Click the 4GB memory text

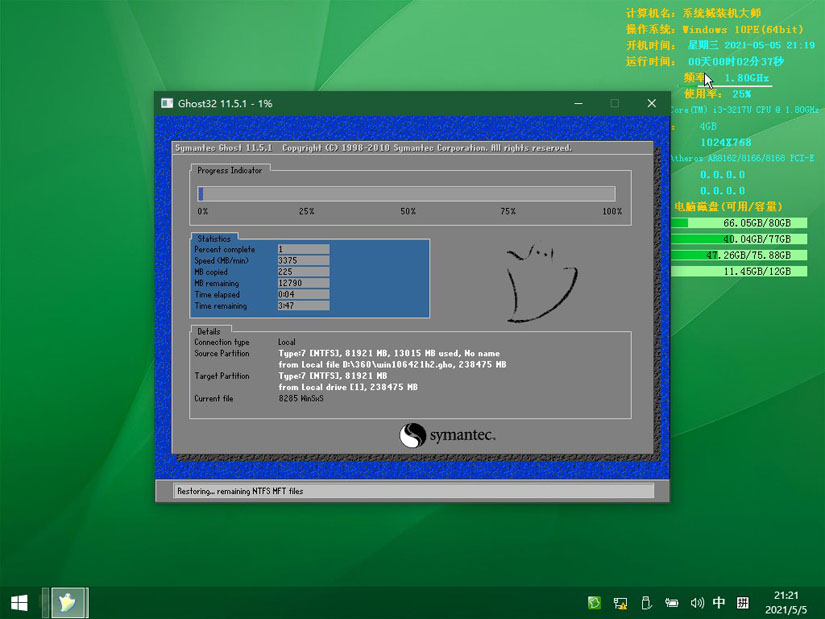[708, 126]
